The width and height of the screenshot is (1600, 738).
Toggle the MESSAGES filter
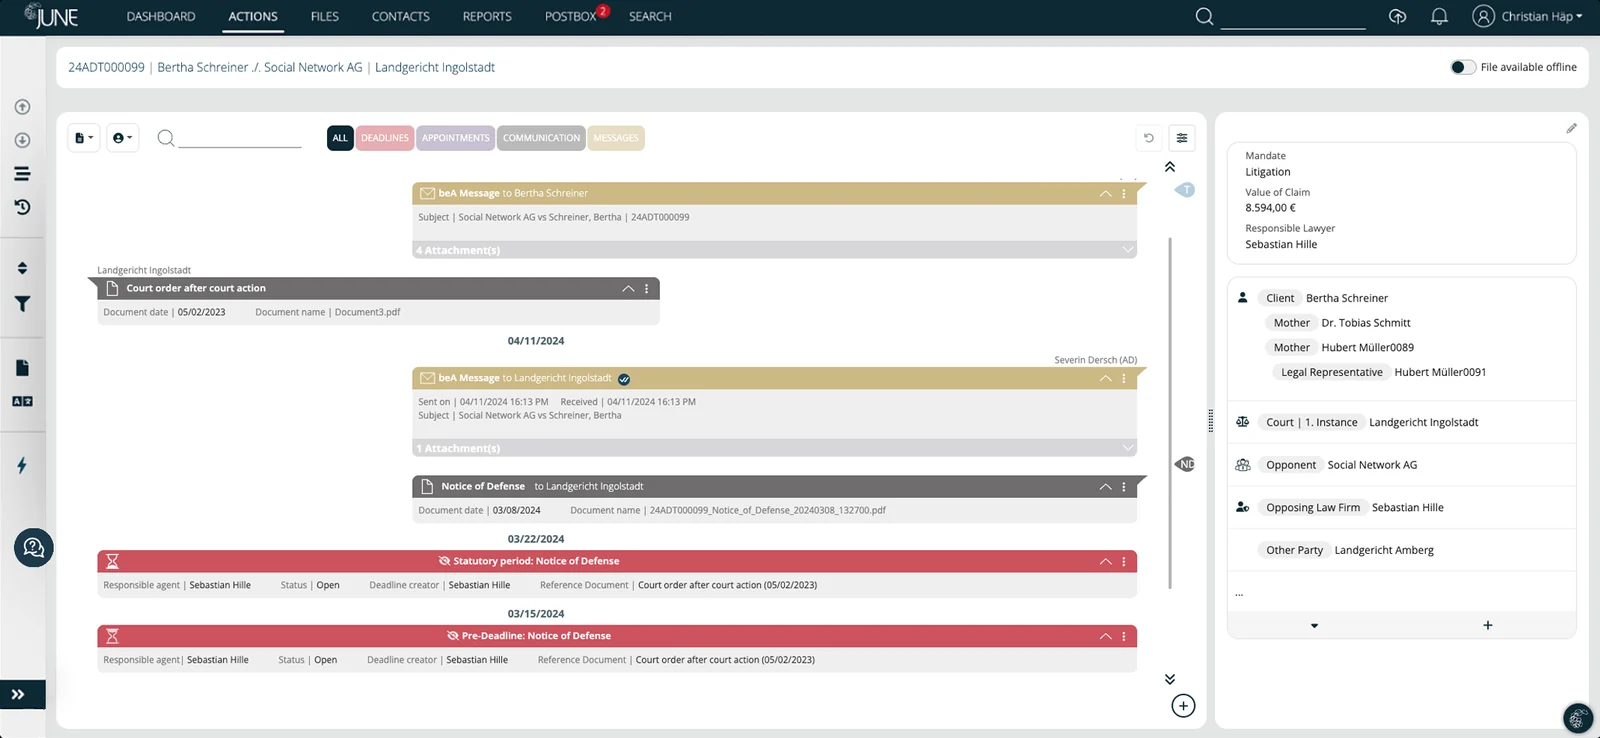pos(616,138)
